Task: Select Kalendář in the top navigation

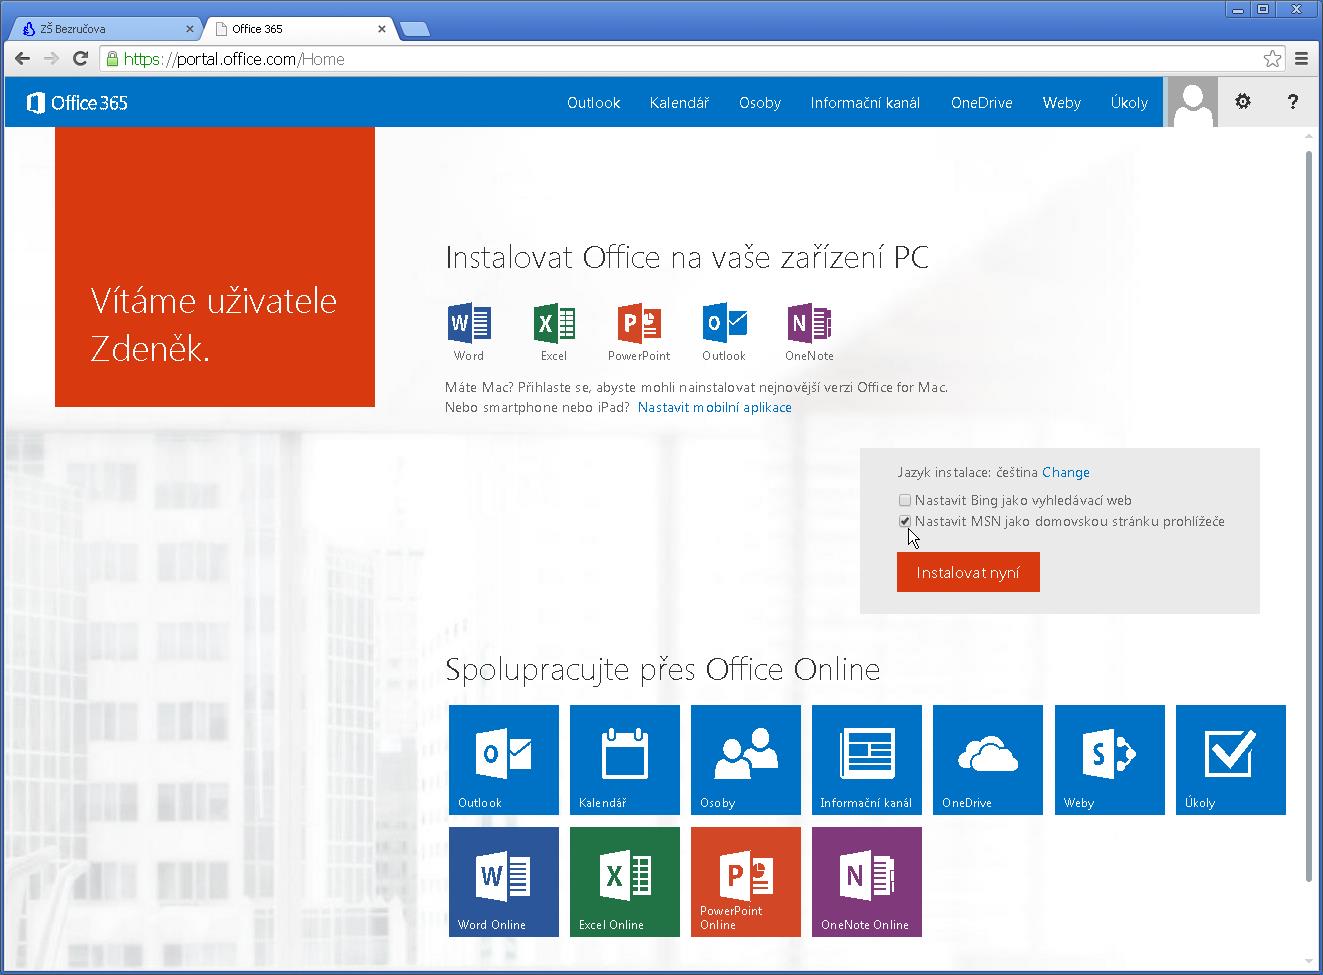Action: pyautogui.click(x=679, y=103)
